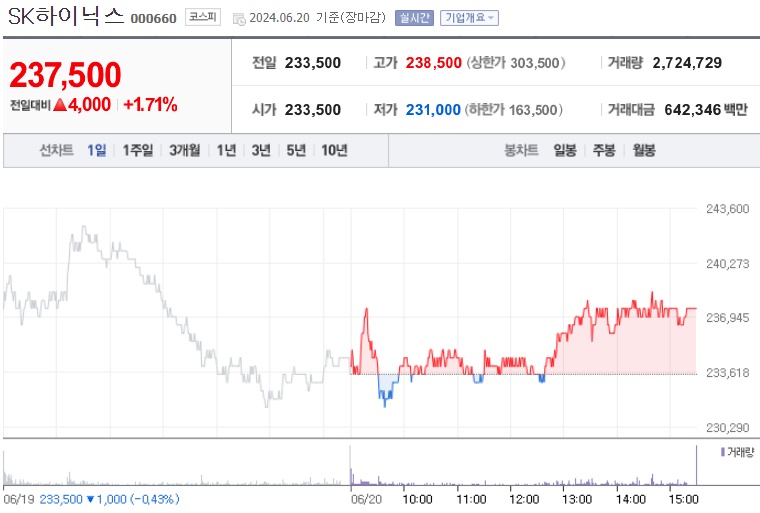Click the stock code 000660
760x513 pixels.
coord(154,18)
